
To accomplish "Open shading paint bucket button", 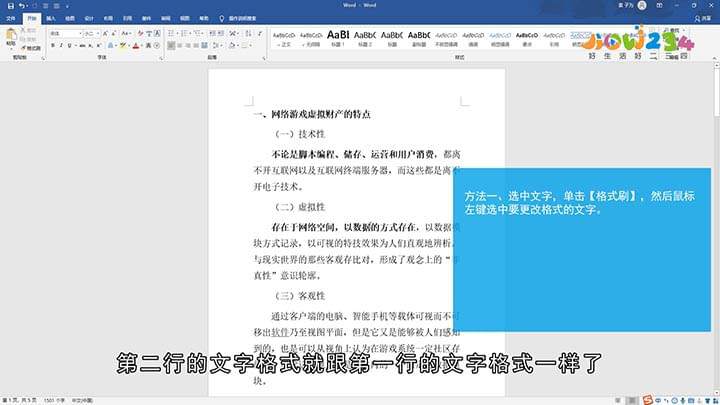I will [232, 45].
